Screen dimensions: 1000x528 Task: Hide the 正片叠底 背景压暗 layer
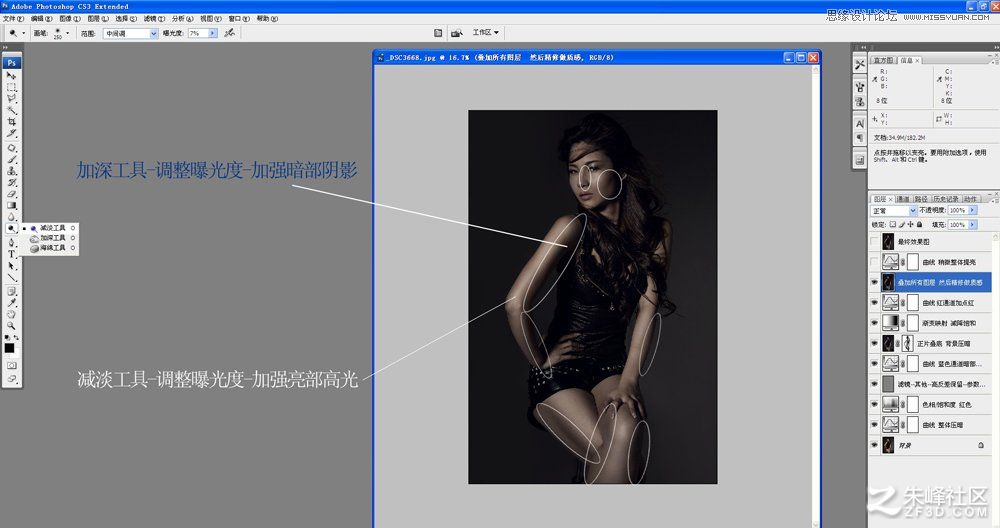pyautogui.click(x=874, y=344)
